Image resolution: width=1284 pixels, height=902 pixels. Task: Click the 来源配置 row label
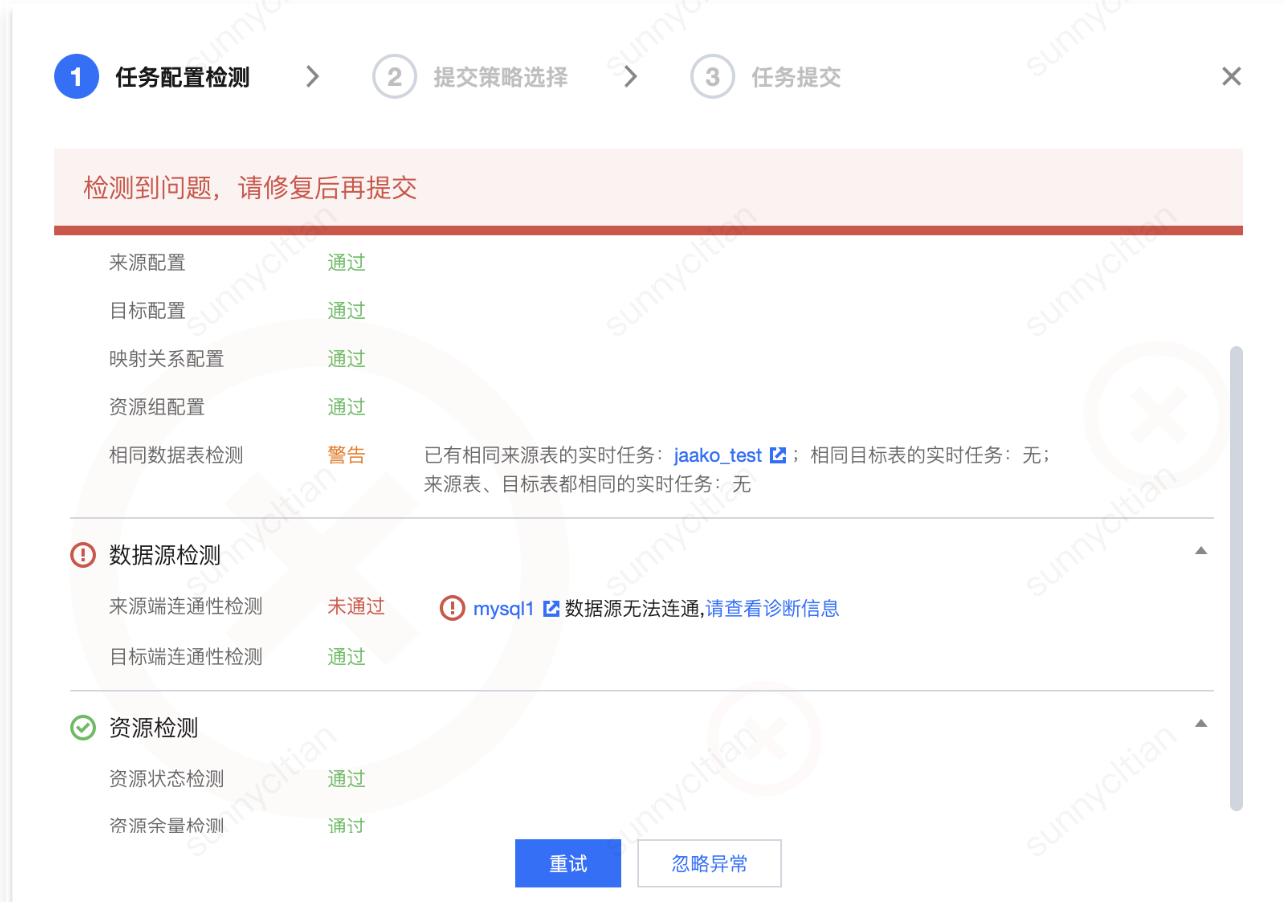[x=147, y=263]
